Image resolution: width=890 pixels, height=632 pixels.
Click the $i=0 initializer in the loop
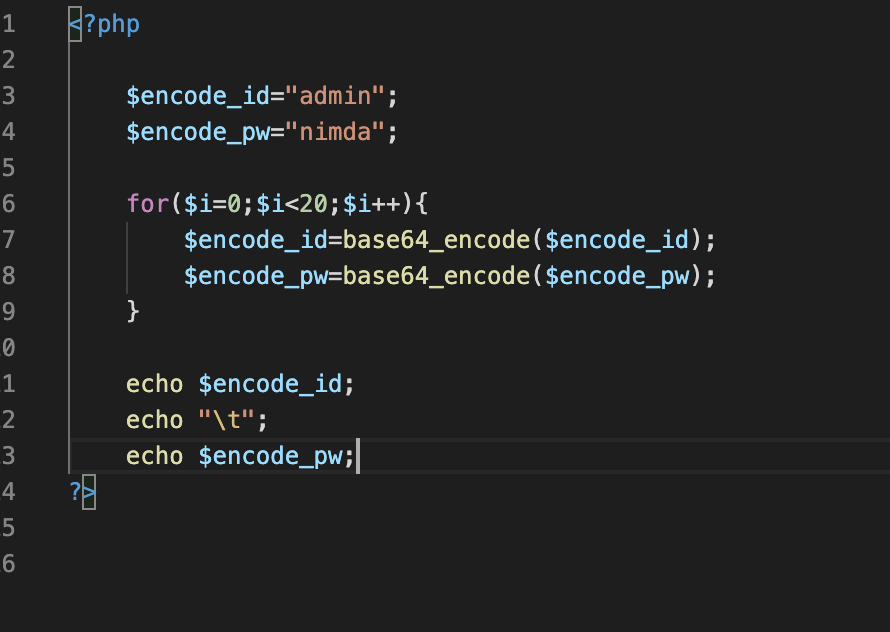point(212,204)
